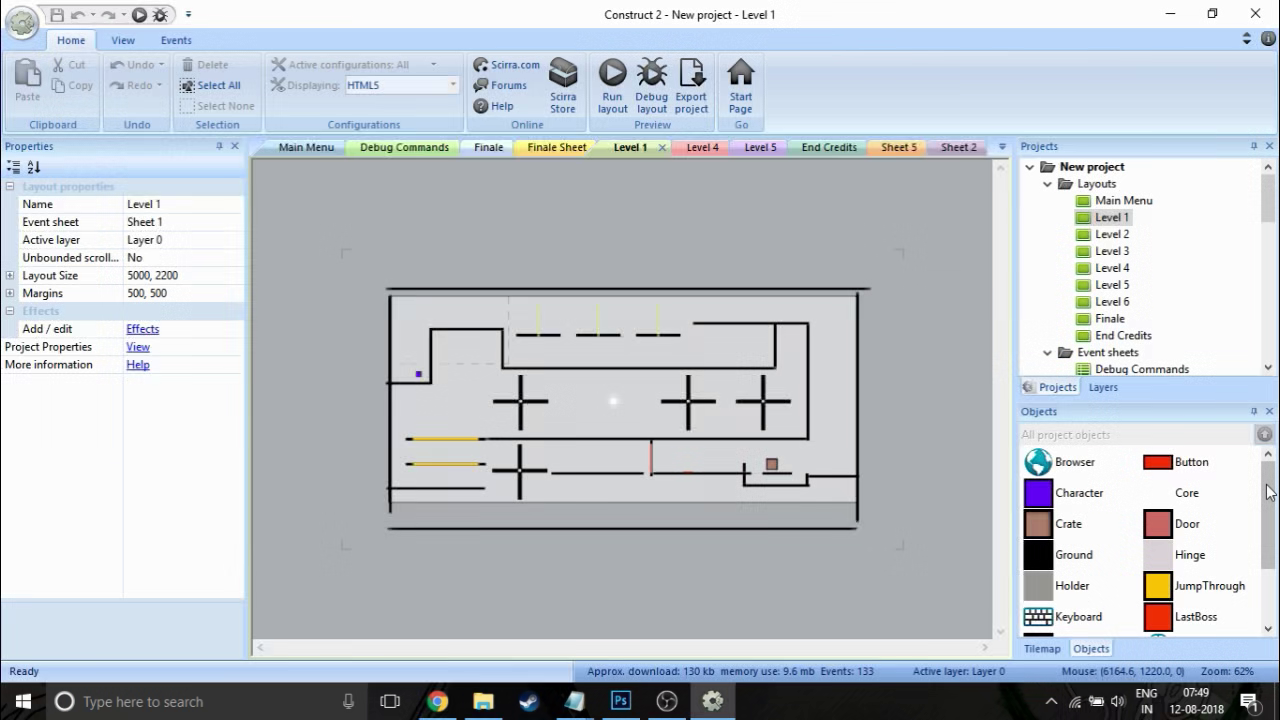Go to the Start Page house icon
This screenshot has height=720, width=1280.
(740, 86)
